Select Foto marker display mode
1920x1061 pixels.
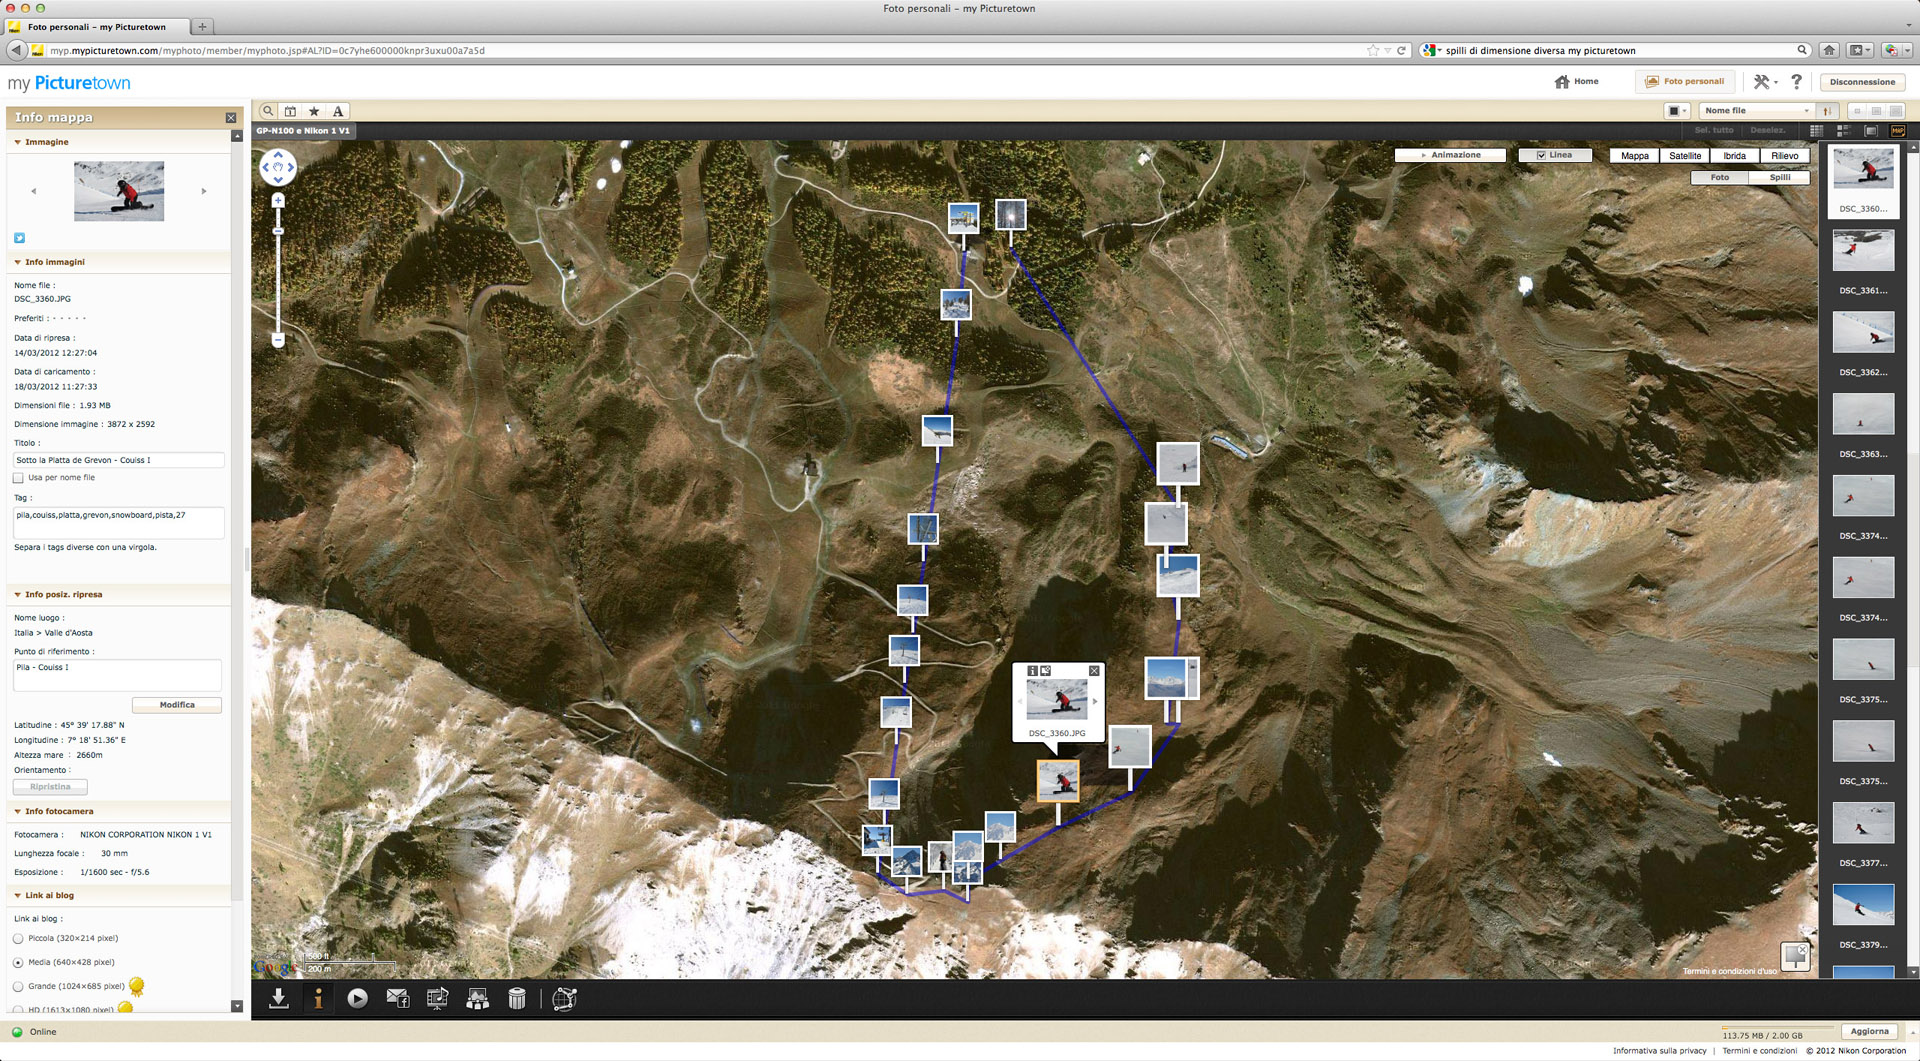point(1719,177)
